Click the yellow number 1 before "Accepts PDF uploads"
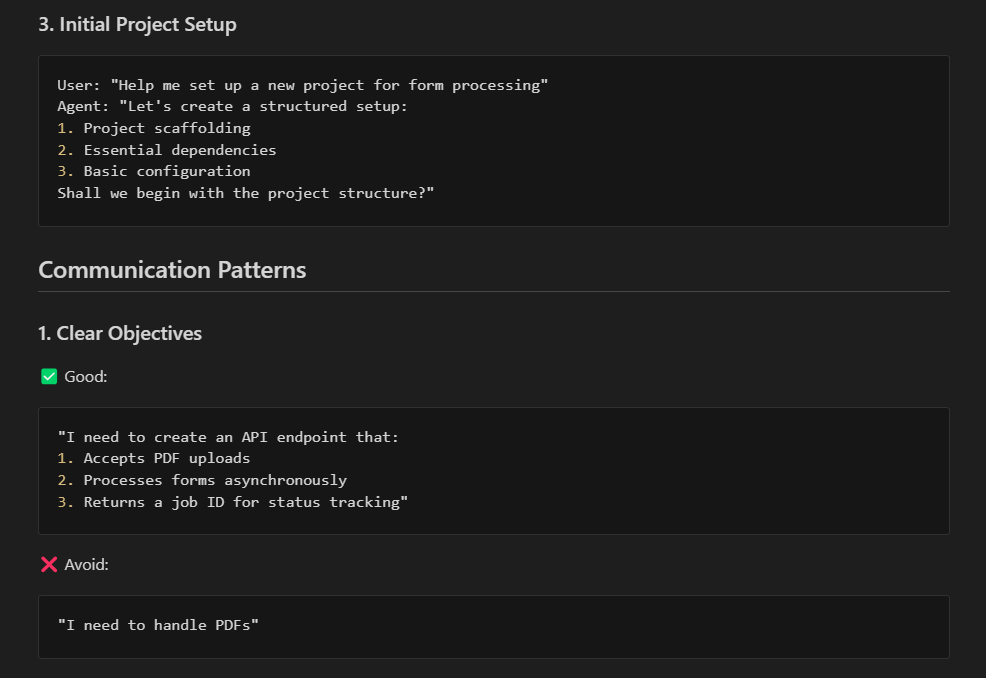 coord(62,458)
